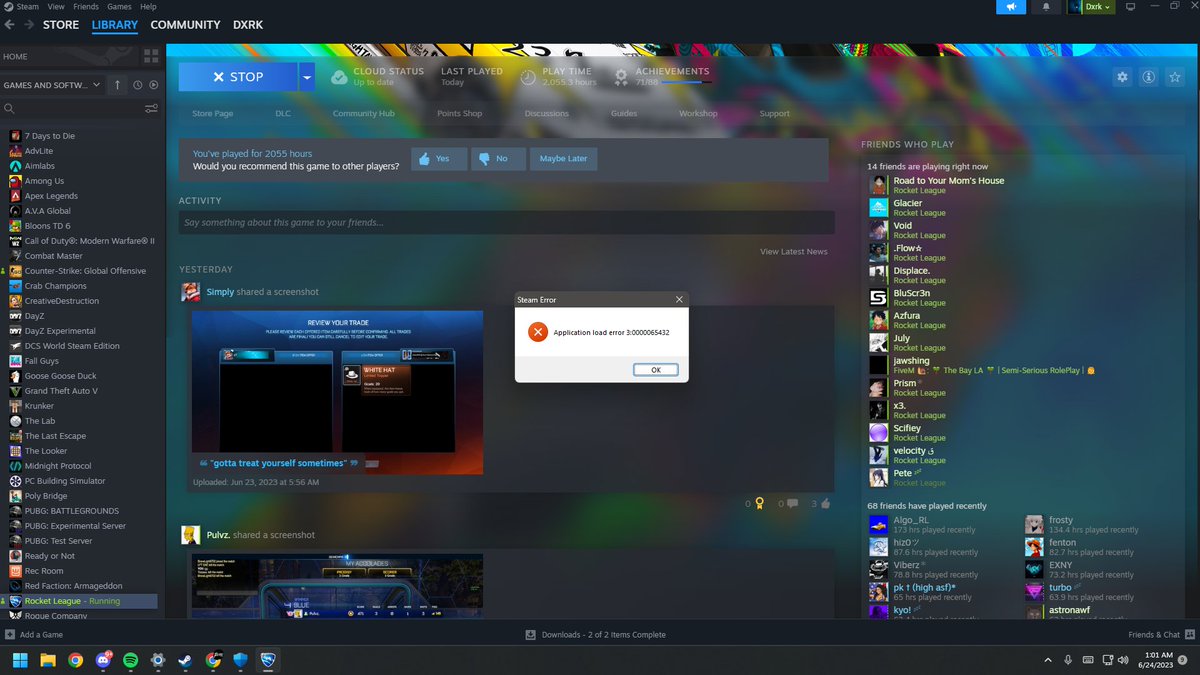Open the game settings gear icon

tap(1122, 77)
